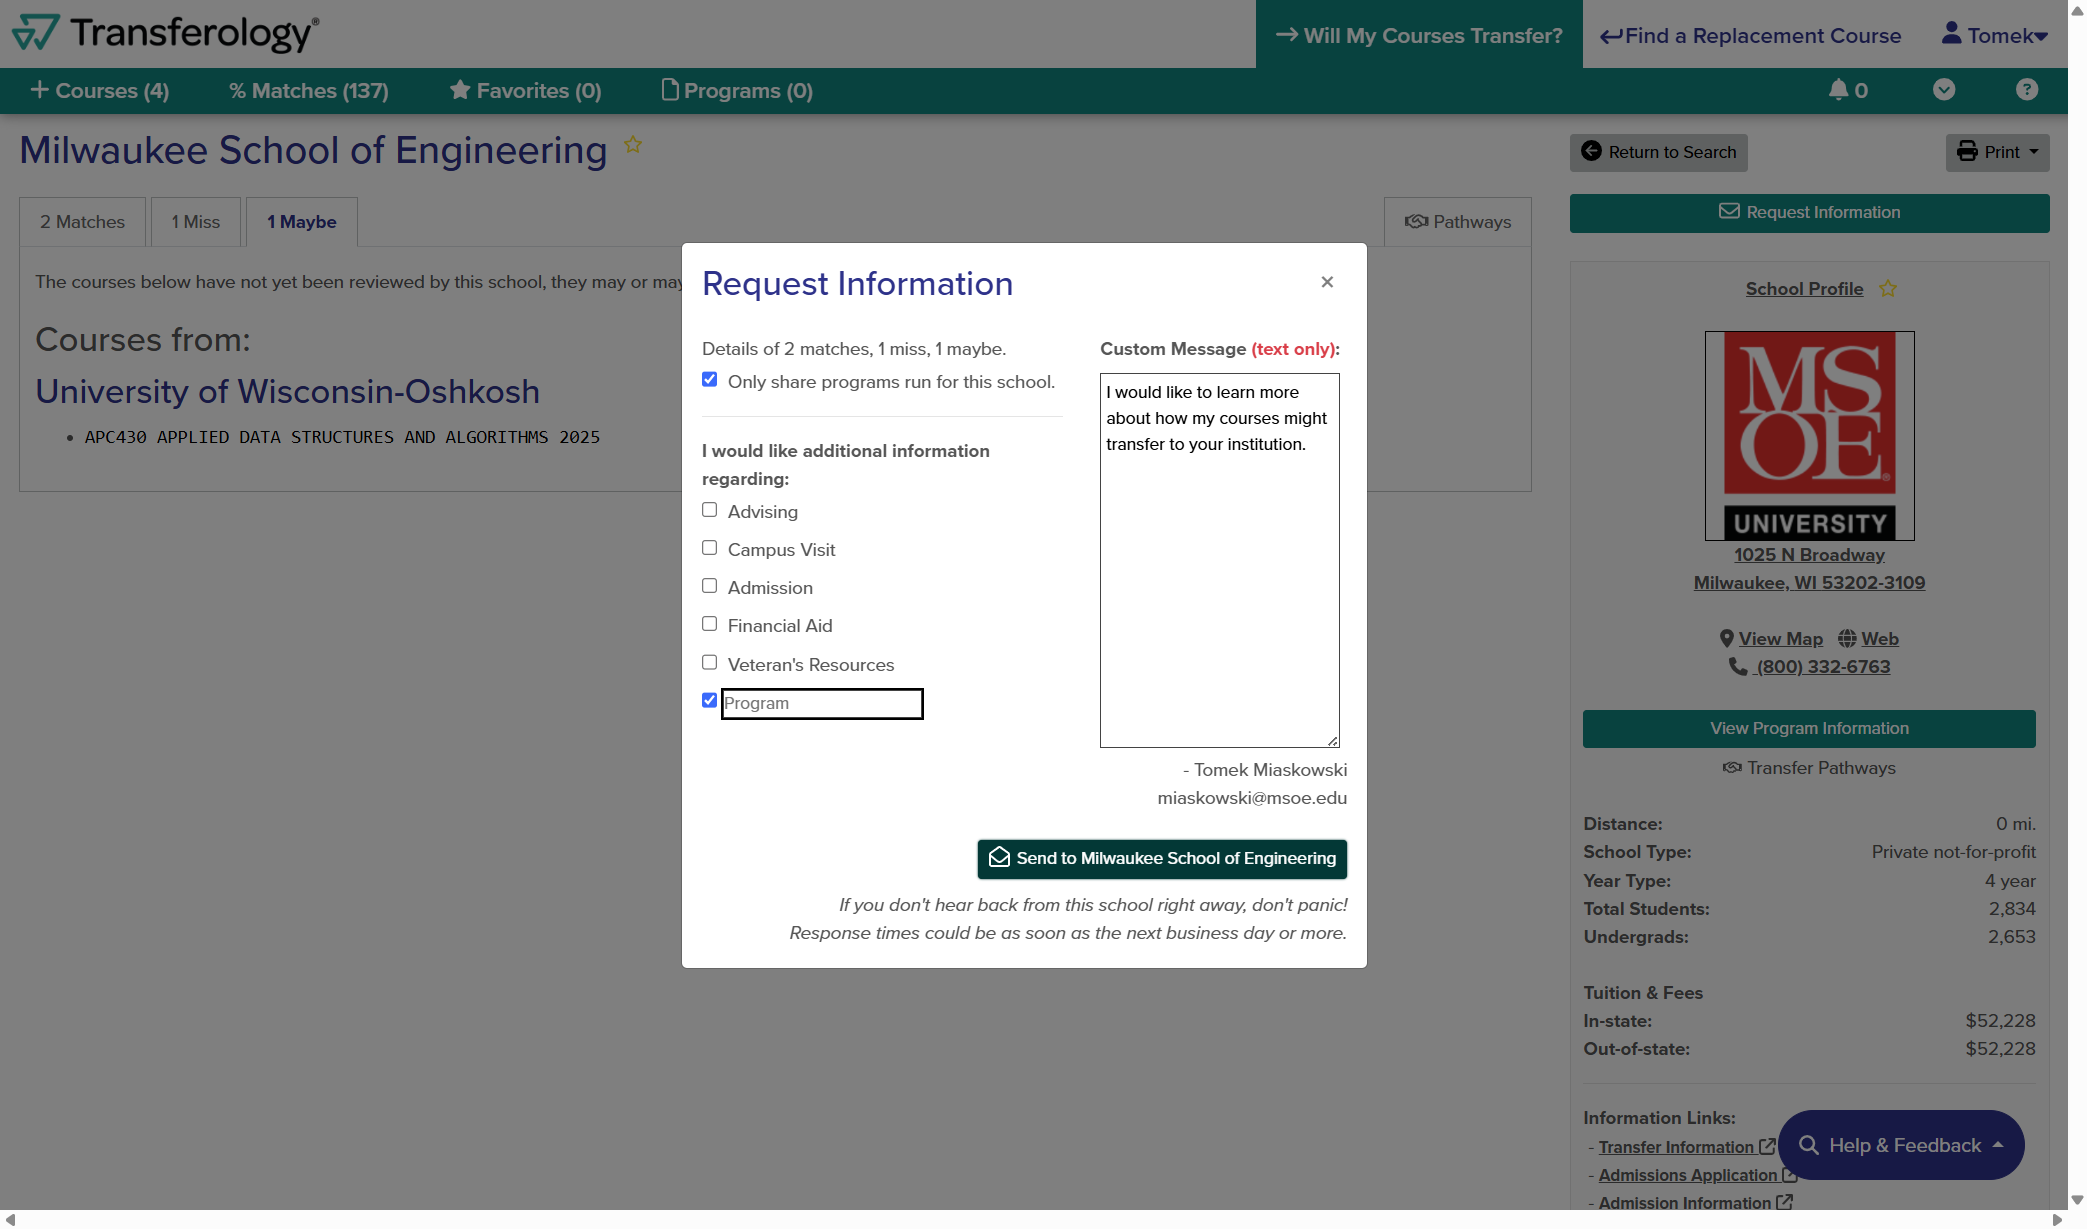This screenshot has width=2087, height=1229.
Task: Click the star beside School Profile
Action: point(1888,289)
